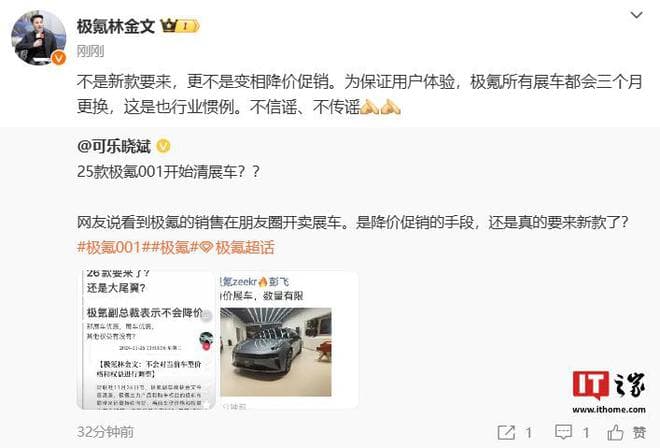The width and height of the screenshot is (660, 448).
Task: Click the comment bubble icon
Action: pyautogui.click(x=563, y=432)
